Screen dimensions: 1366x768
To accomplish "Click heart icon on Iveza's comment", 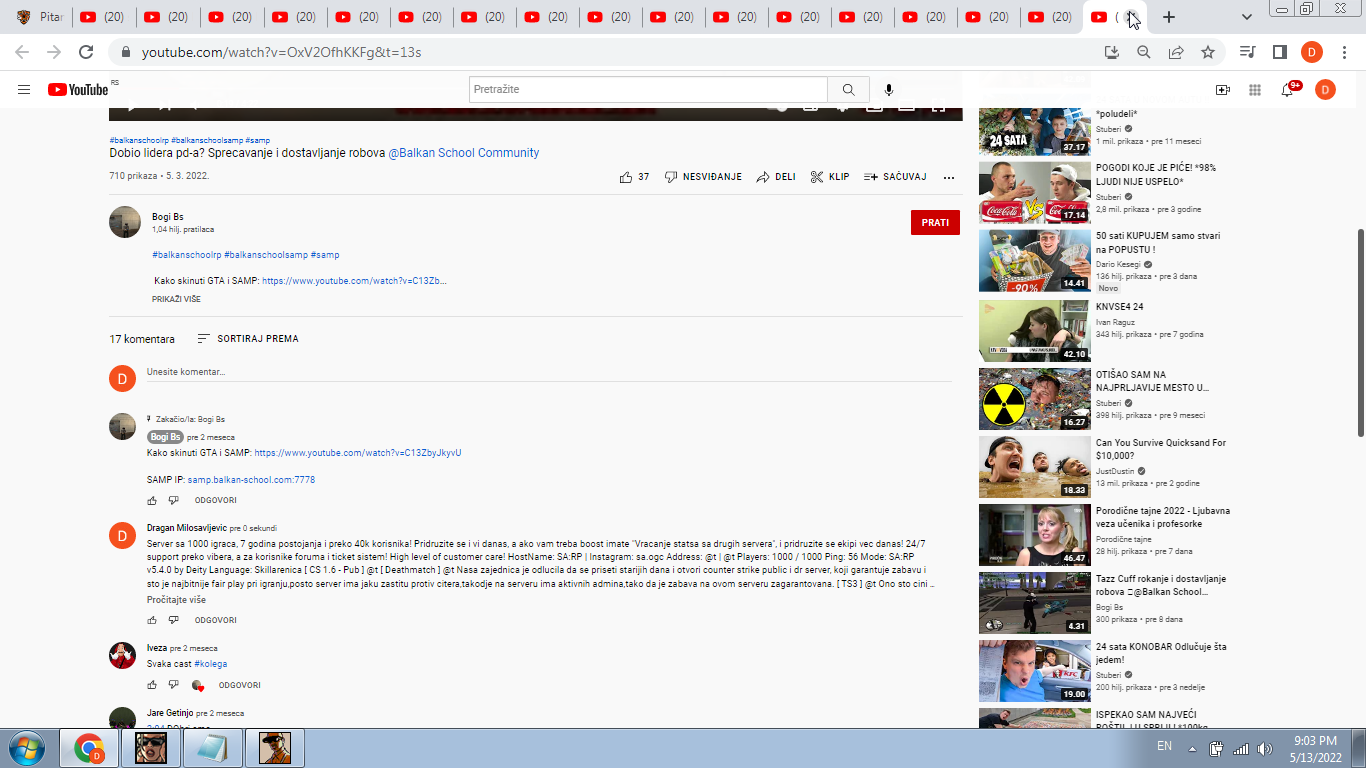I will coord(198,686).
